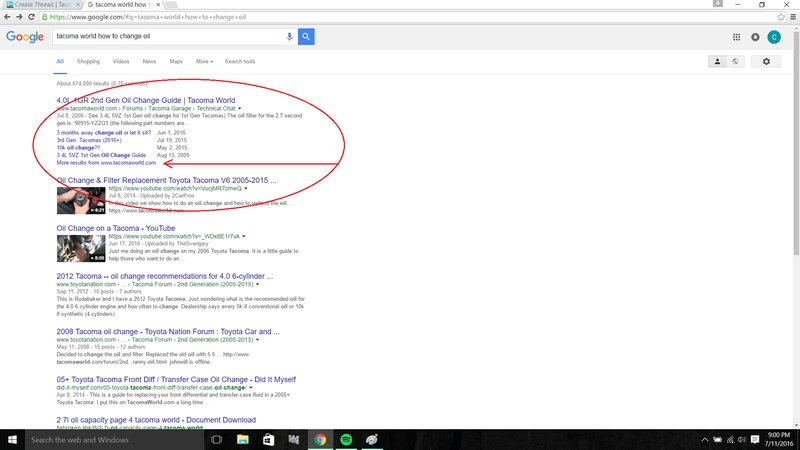
Task: Click the browser address bar
Action: (408, 17)
